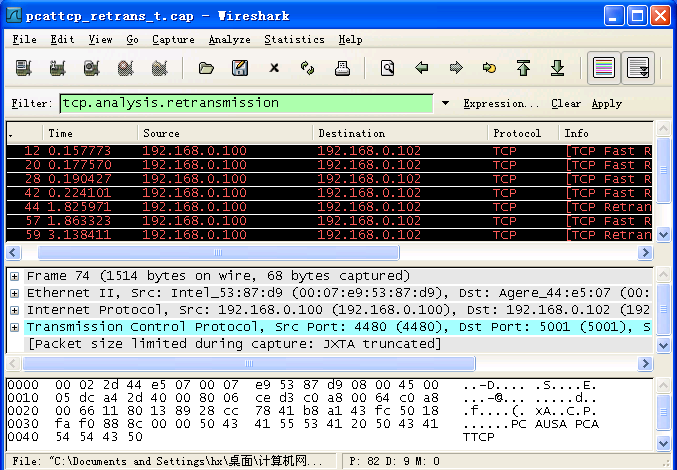Screen dimensions: 677x470
Task: Expand the Ethernet II tree node
Action: coord(14,293)
